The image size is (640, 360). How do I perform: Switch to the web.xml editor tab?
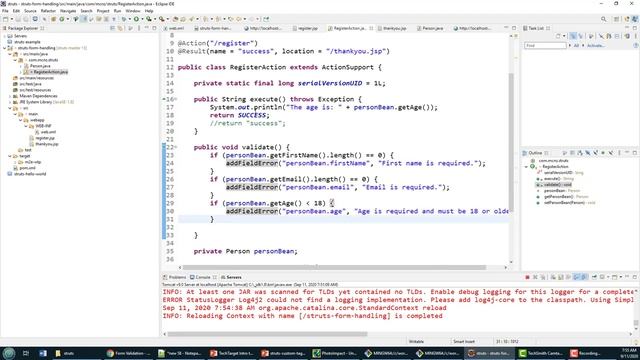(174, 28)
